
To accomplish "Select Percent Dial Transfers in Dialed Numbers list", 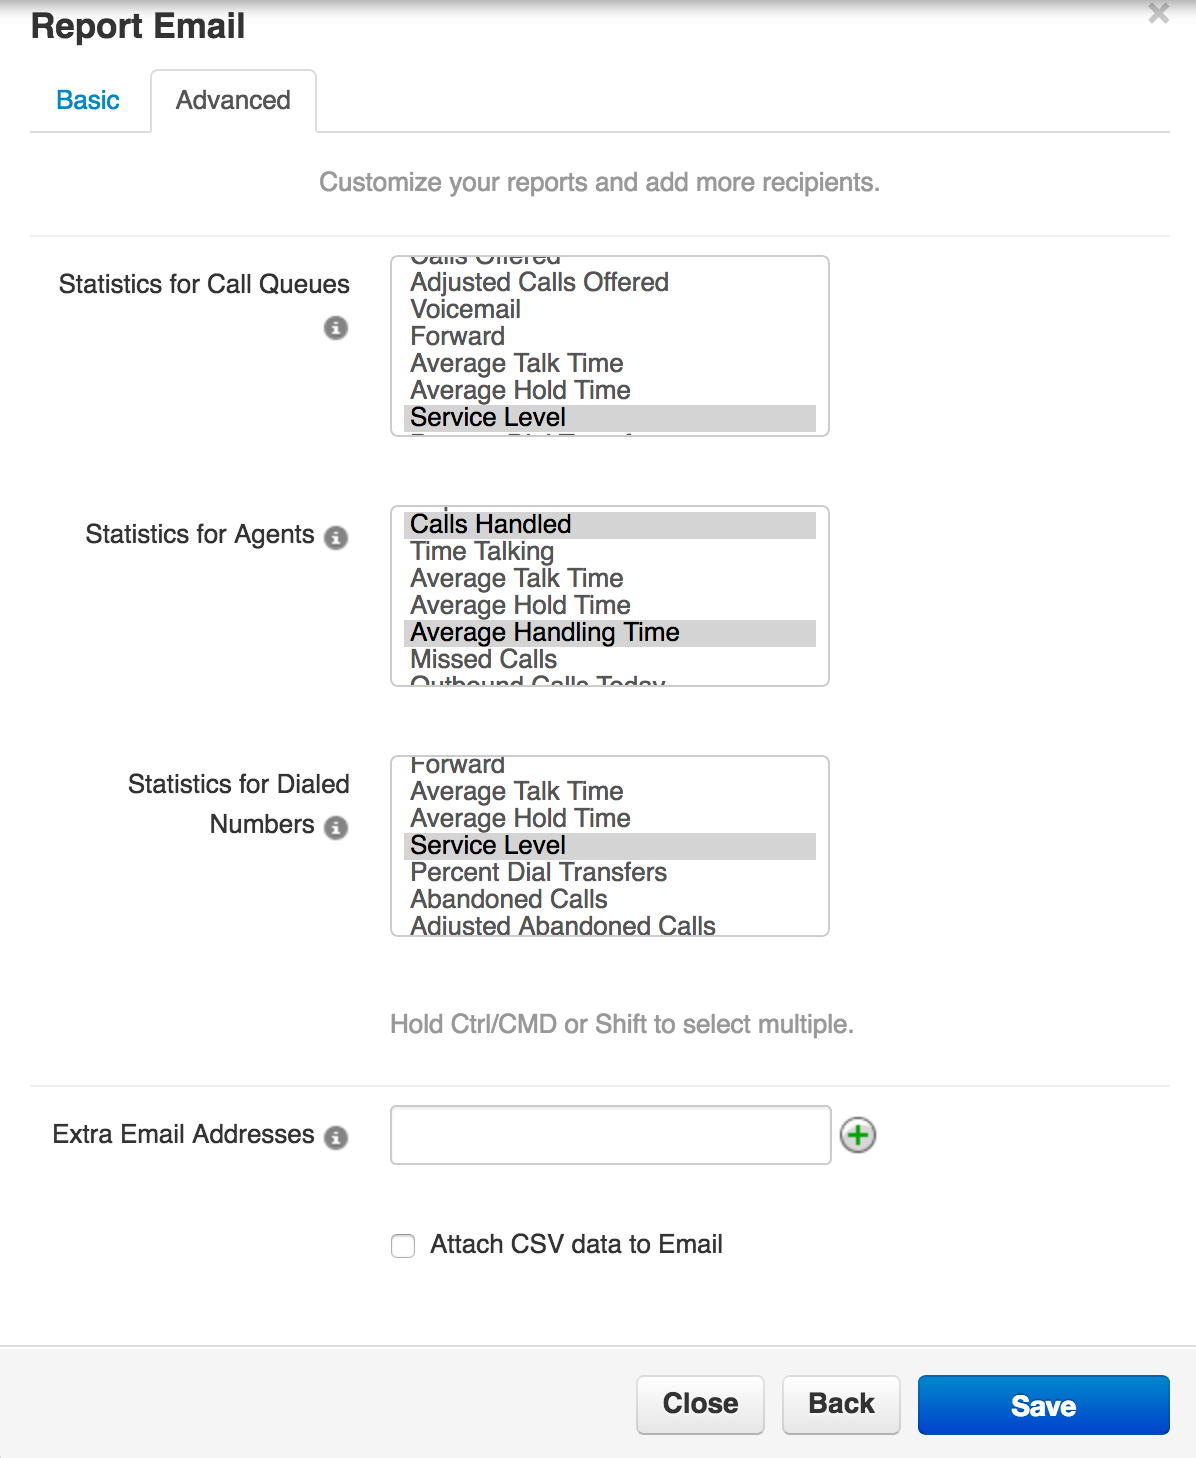I will [538, 873].
